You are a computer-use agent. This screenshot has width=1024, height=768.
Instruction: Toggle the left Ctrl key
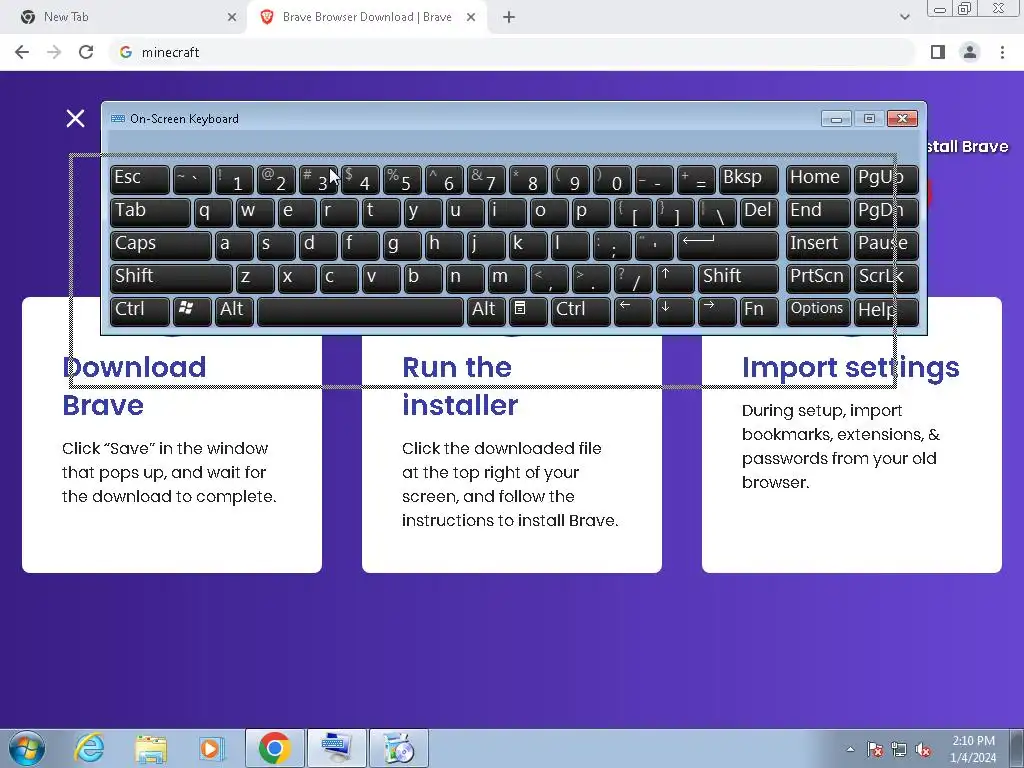140,310
